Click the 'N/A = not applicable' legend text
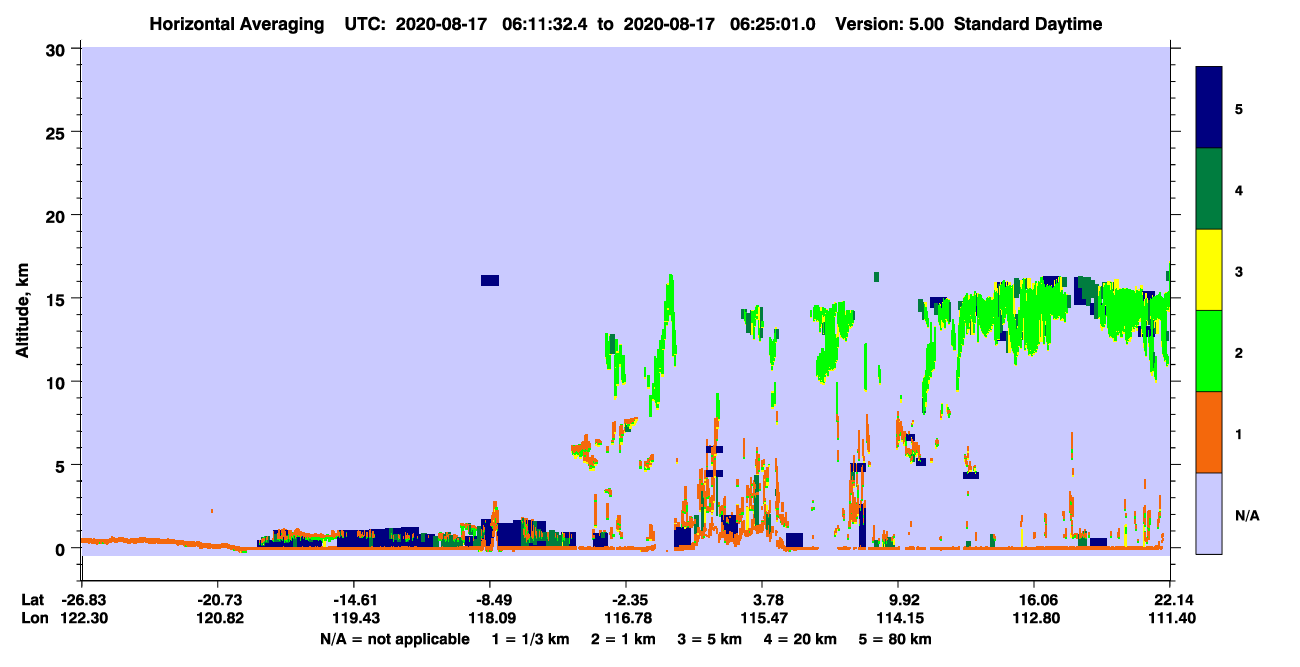The image size is (1300, 667). click(394, 639)
